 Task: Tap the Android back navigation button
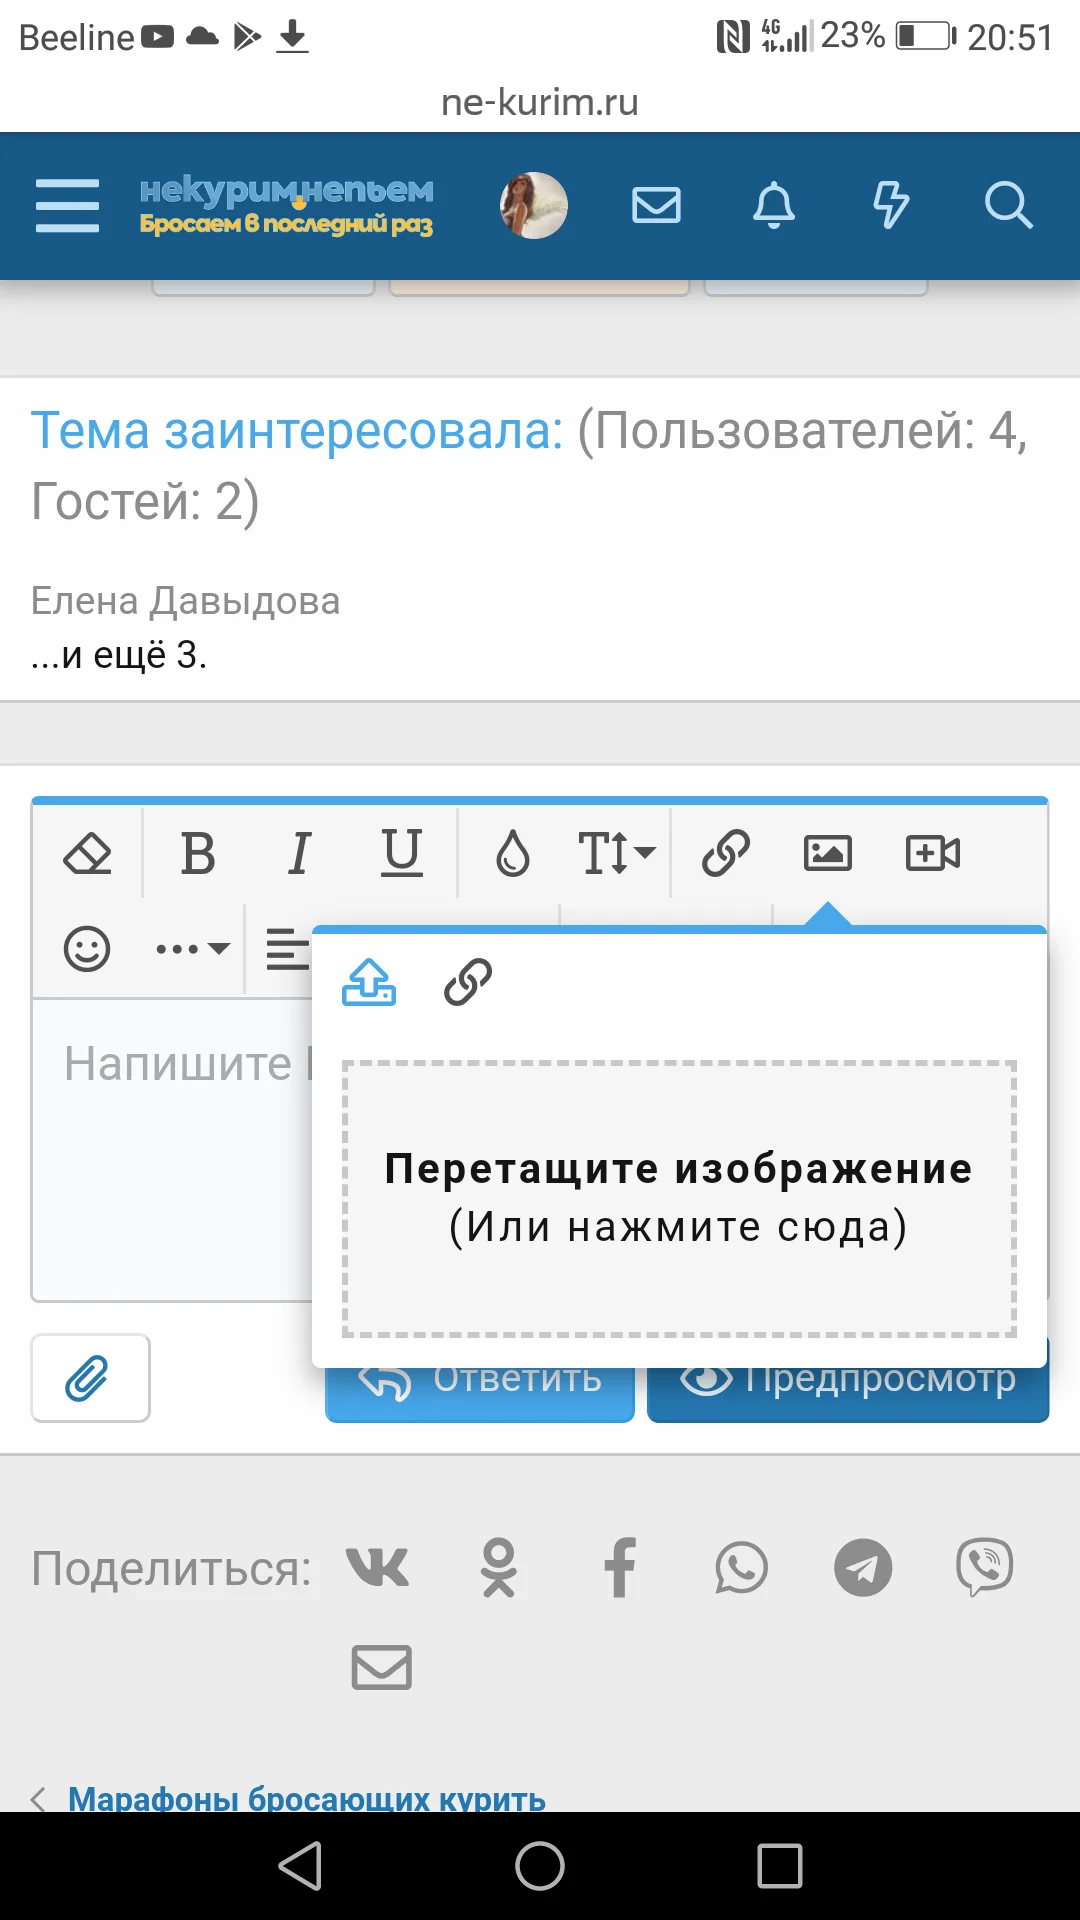tap(300, 1866)
